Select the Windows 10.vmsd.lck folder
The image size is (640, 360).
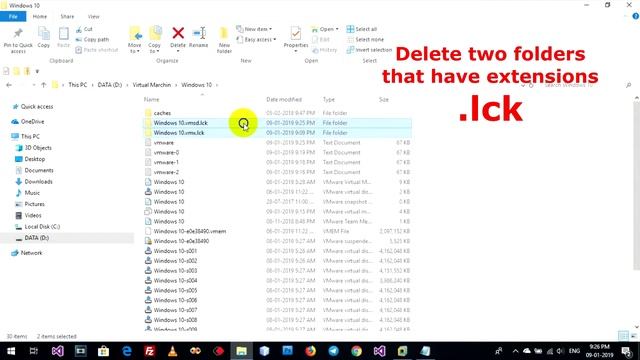[x=277, y=122]
